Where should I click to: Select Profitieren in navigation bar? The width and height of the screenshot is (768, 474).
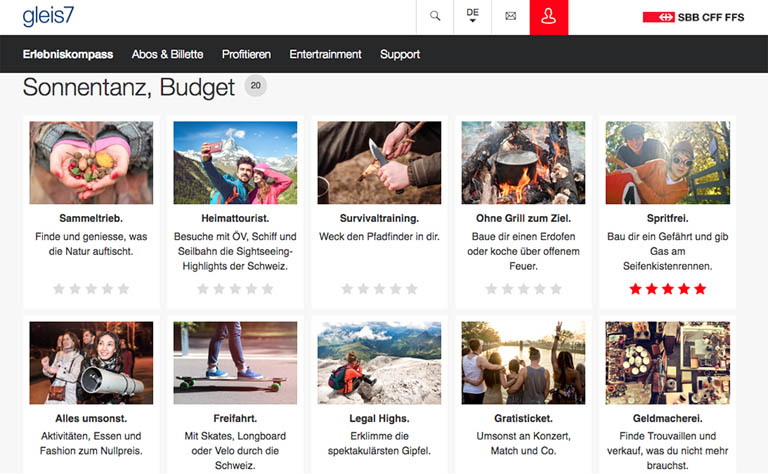(246, 54)
